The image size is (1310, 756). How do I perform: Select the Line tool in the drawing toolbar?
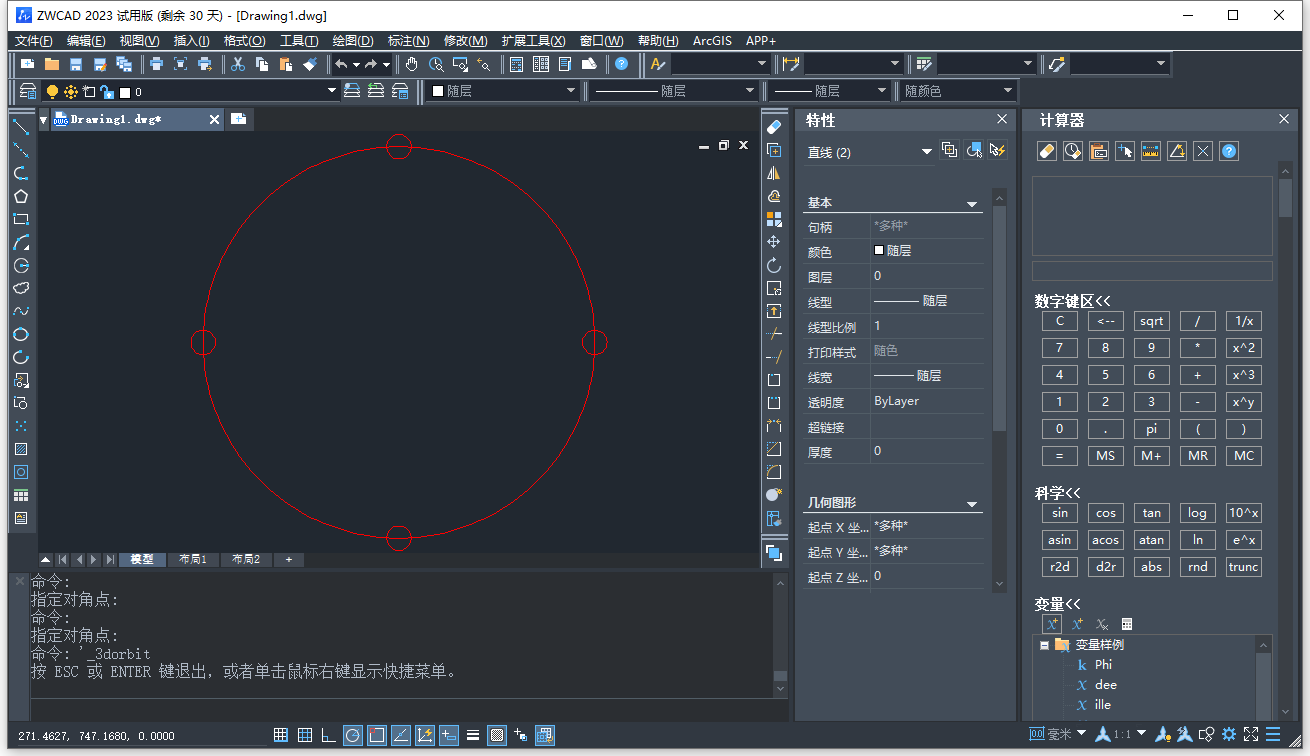(20, 126)
